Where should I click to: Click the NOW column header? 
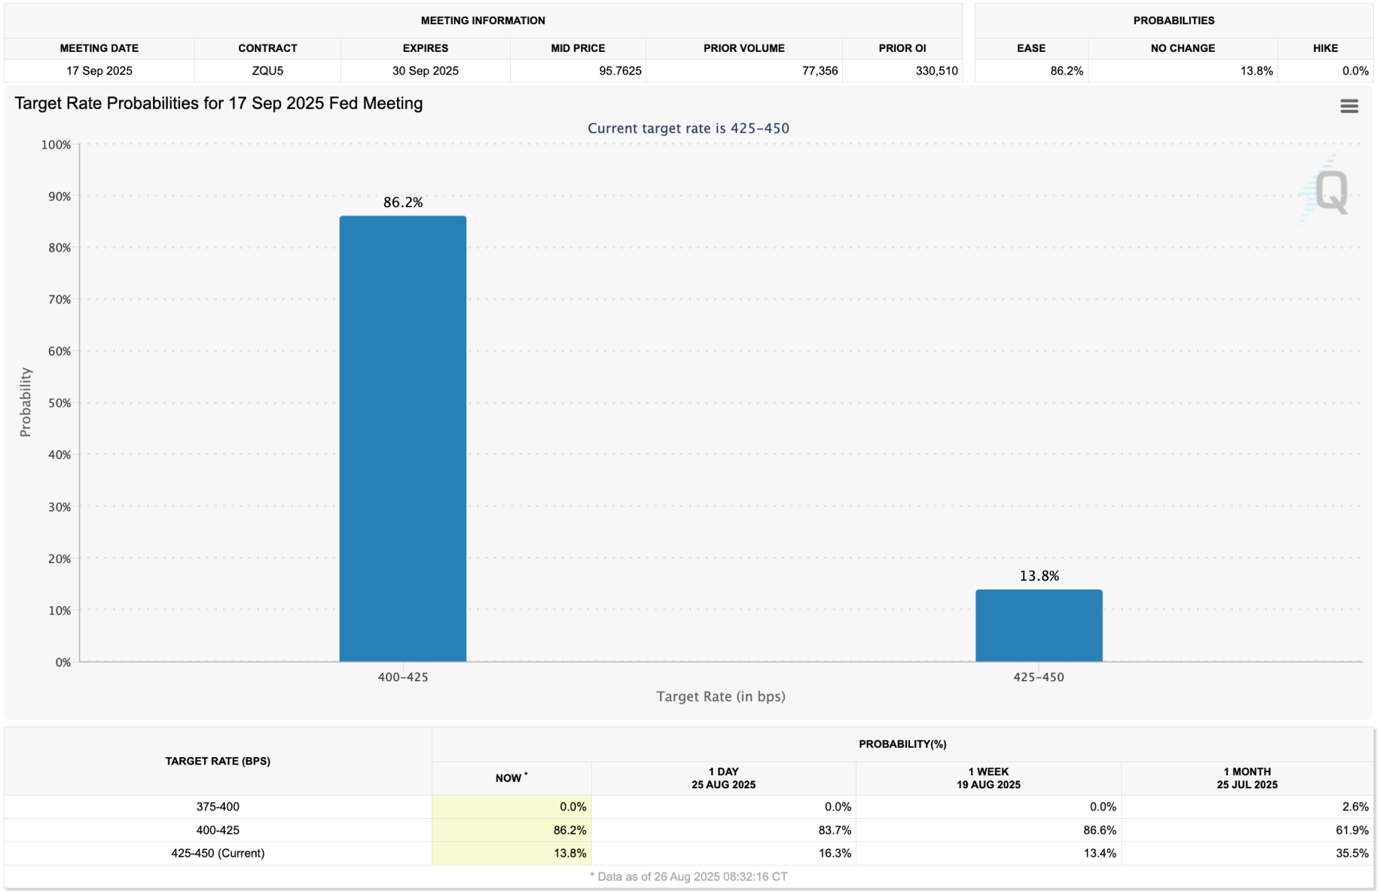click(510, 777)
